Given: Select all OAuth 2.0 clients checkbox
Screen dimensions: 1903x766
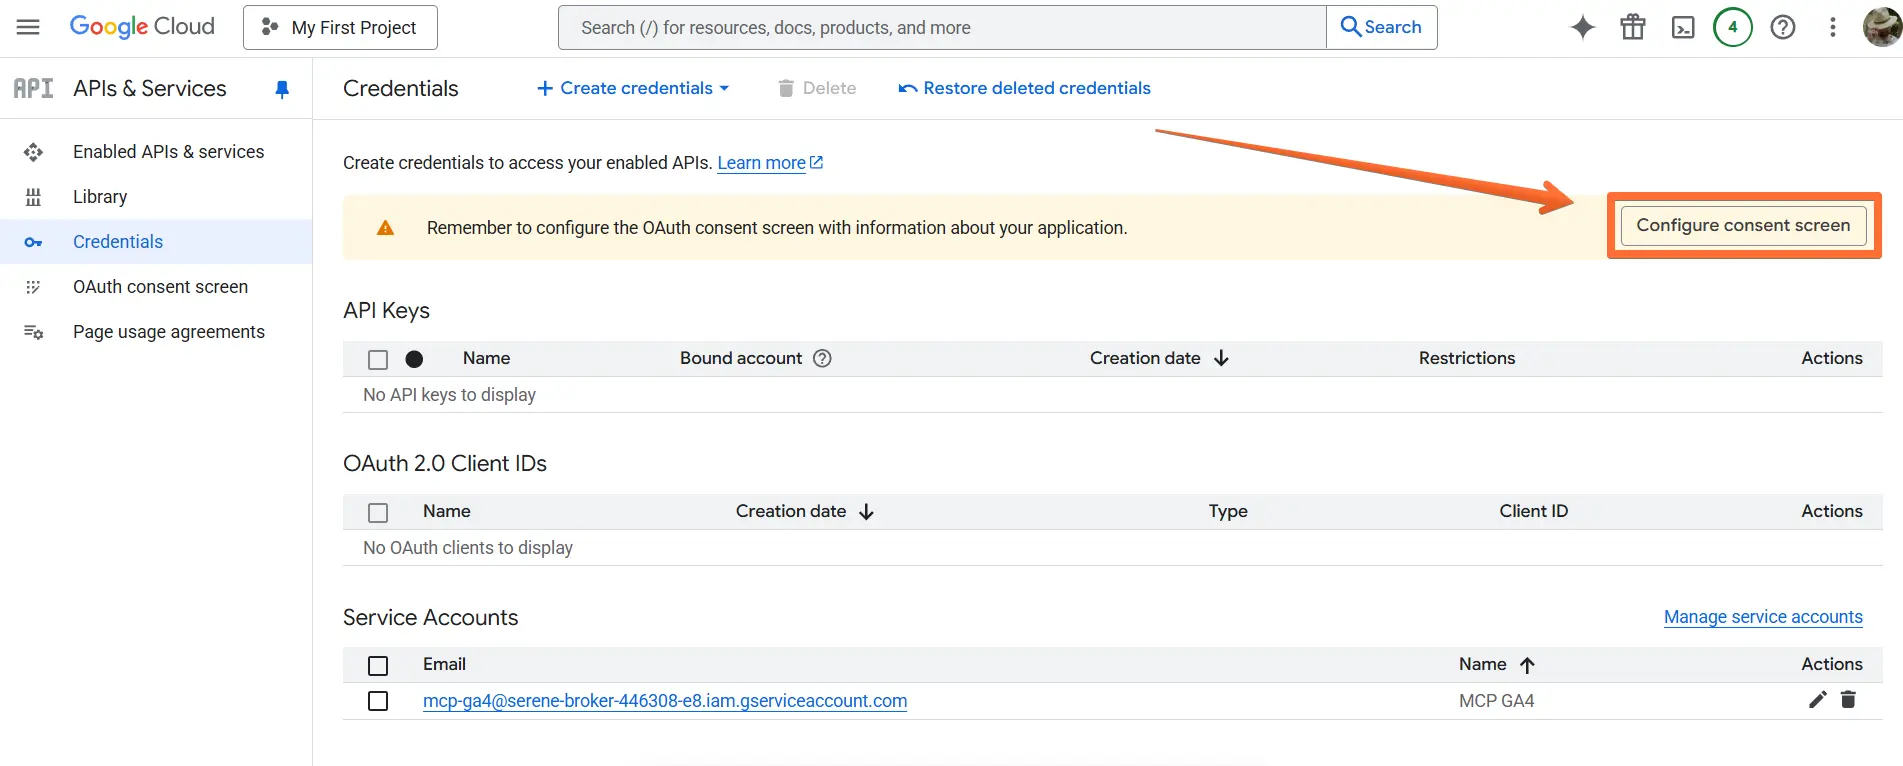Looking at the screenshot, I should pos(378,512).
